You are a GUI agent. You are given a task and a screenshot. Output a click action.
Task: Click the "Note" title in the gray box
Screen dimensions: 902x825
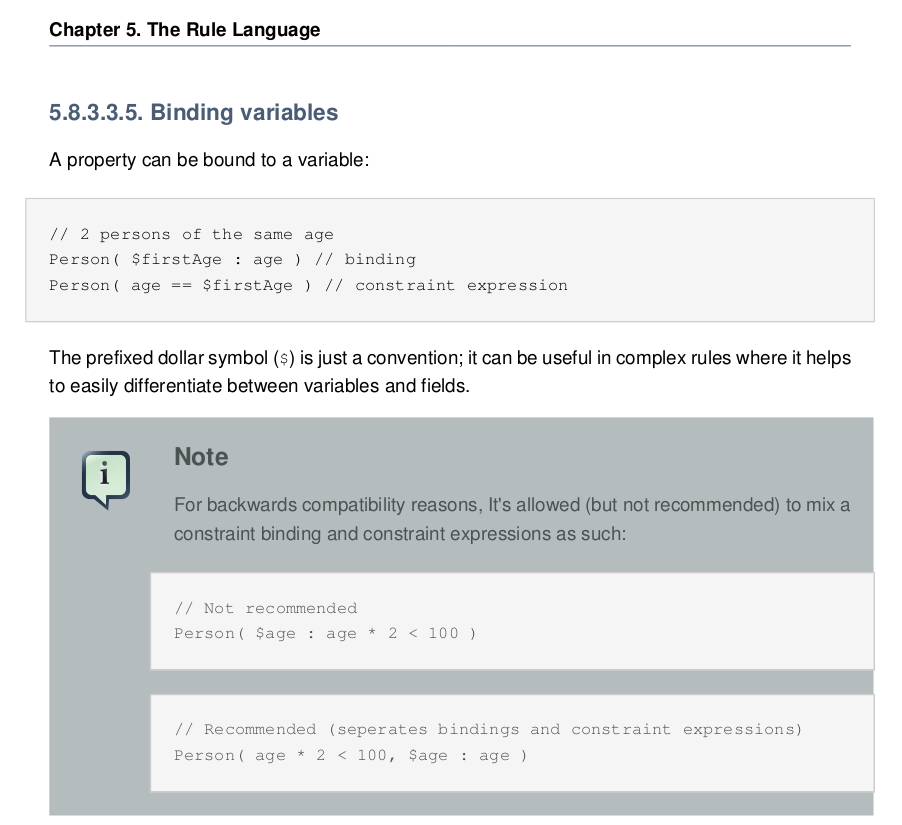(201, 456)
